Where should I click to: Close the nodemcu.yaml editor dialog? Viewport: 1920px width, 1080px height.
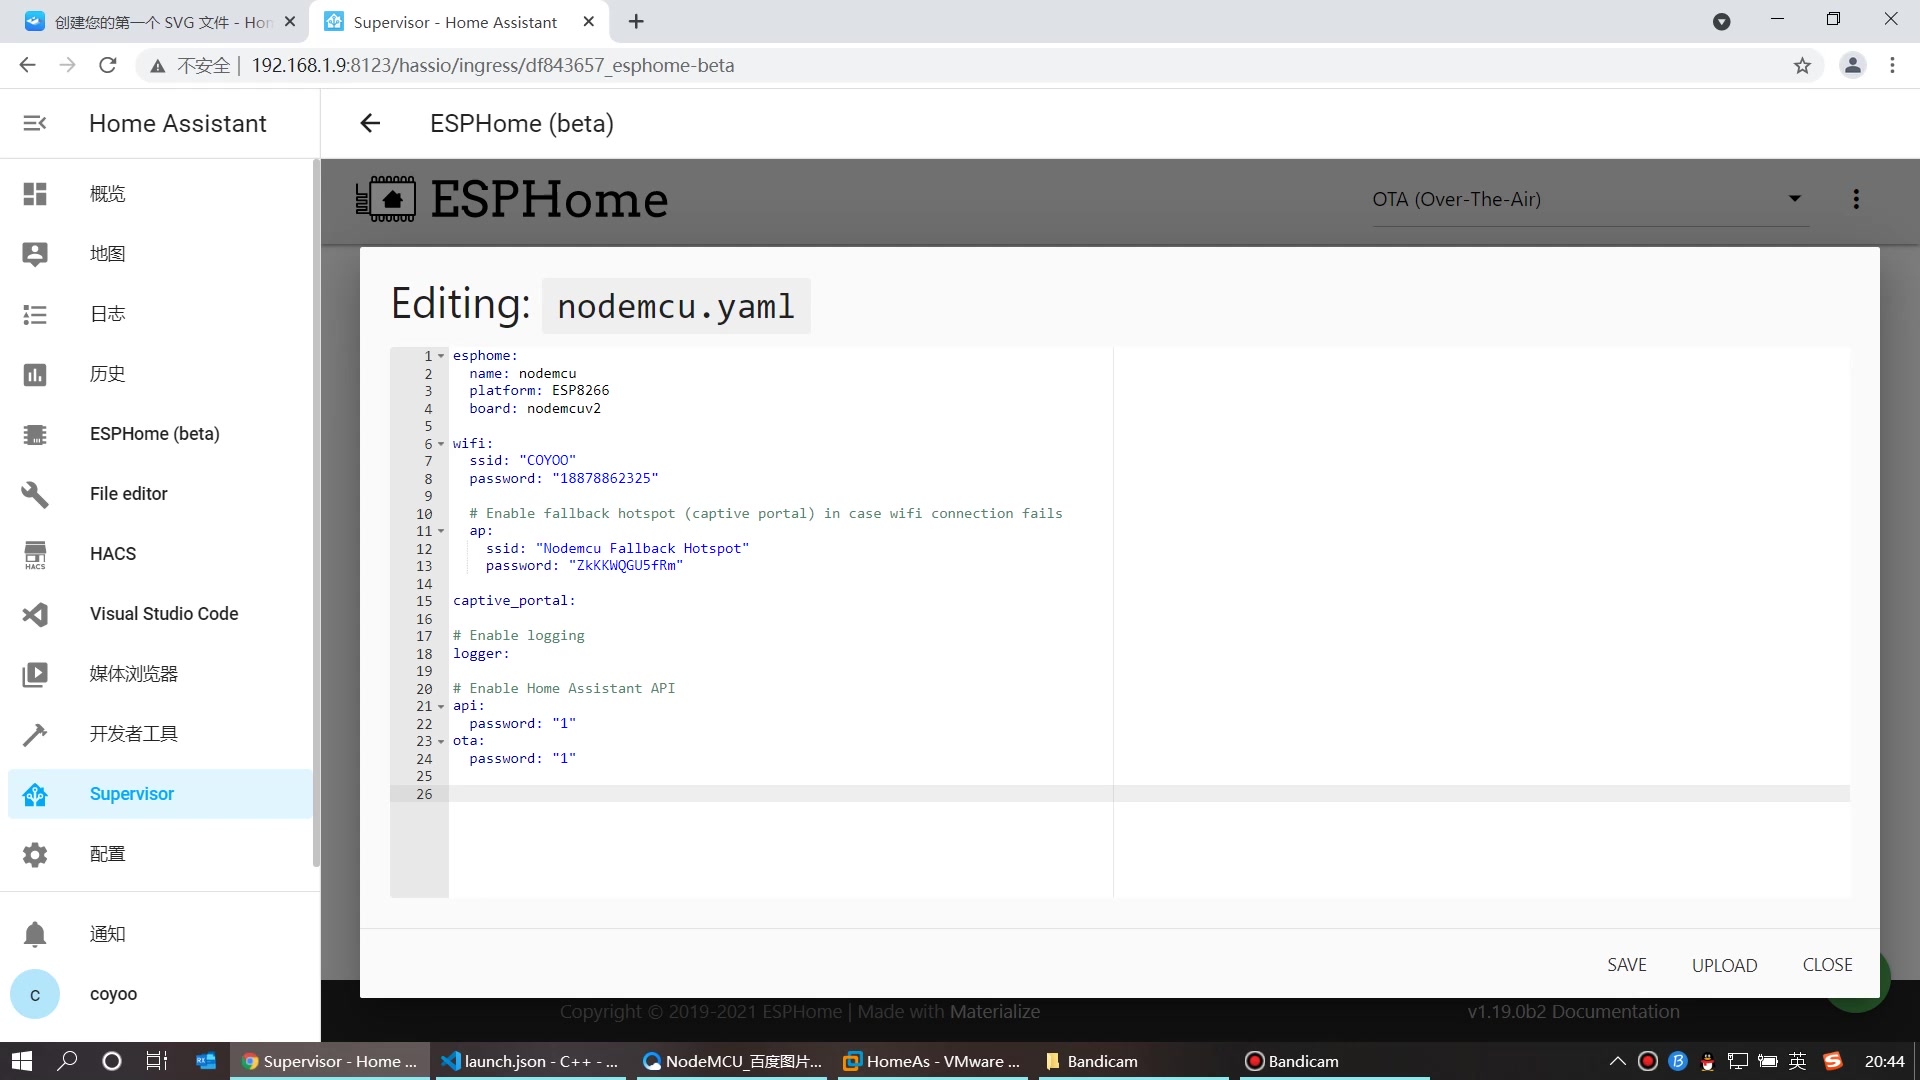pos(1827,965)
